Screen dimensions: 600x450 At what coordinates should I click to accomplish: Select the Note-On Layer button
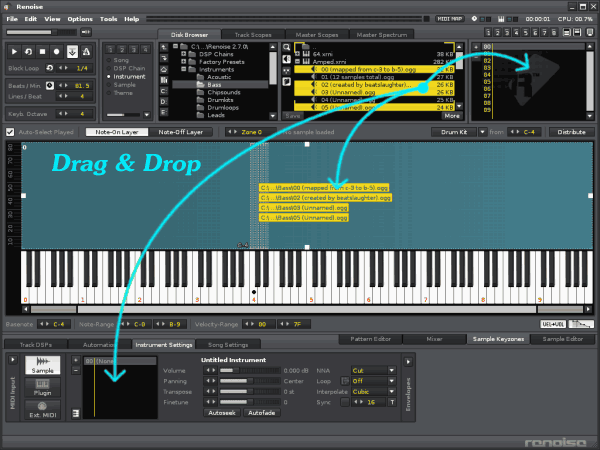point(117,132)
